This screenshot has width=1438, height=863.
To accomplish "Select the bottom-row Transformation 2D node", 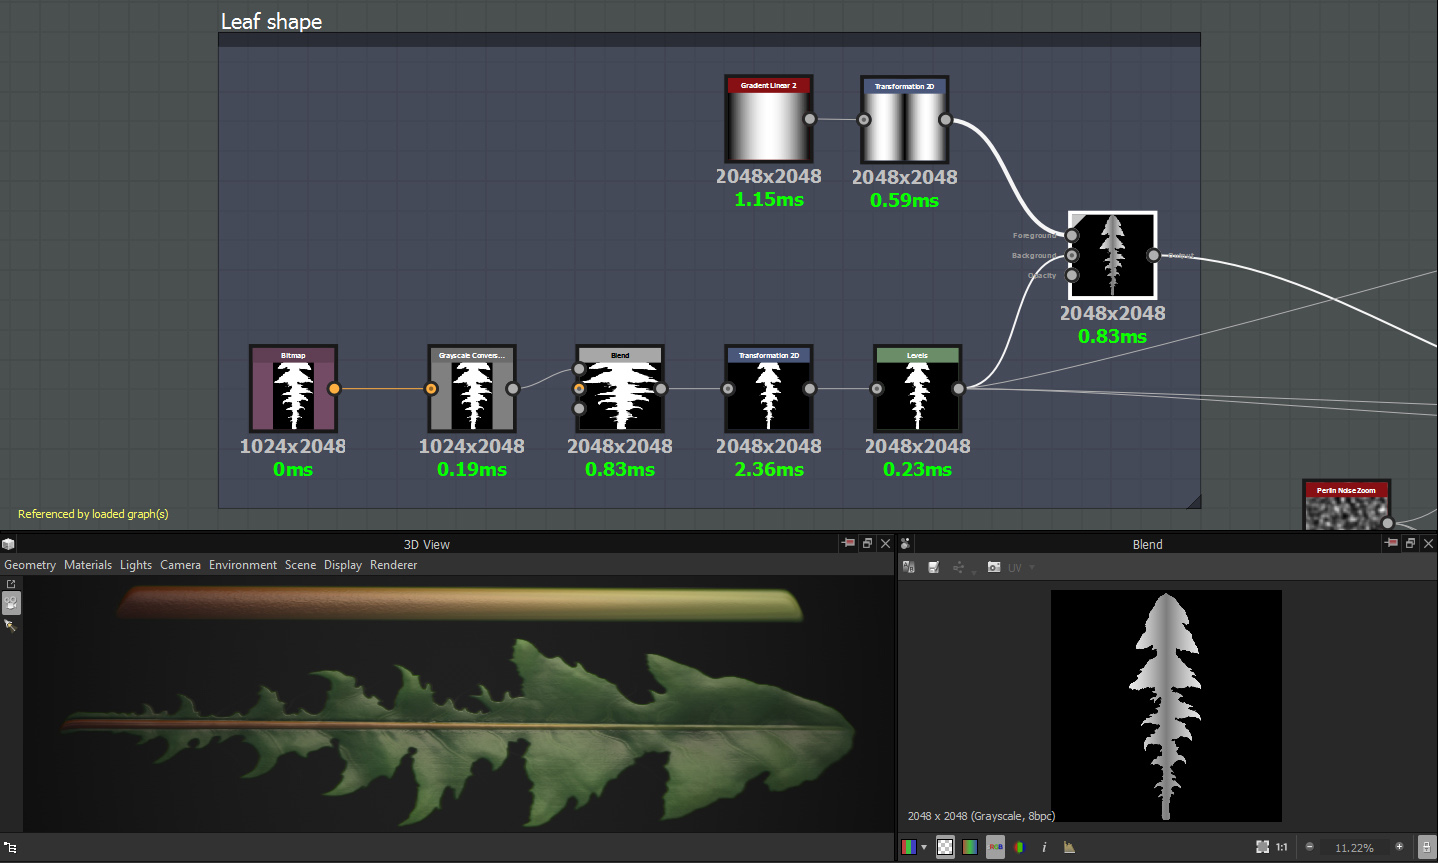I will (769, 389).
